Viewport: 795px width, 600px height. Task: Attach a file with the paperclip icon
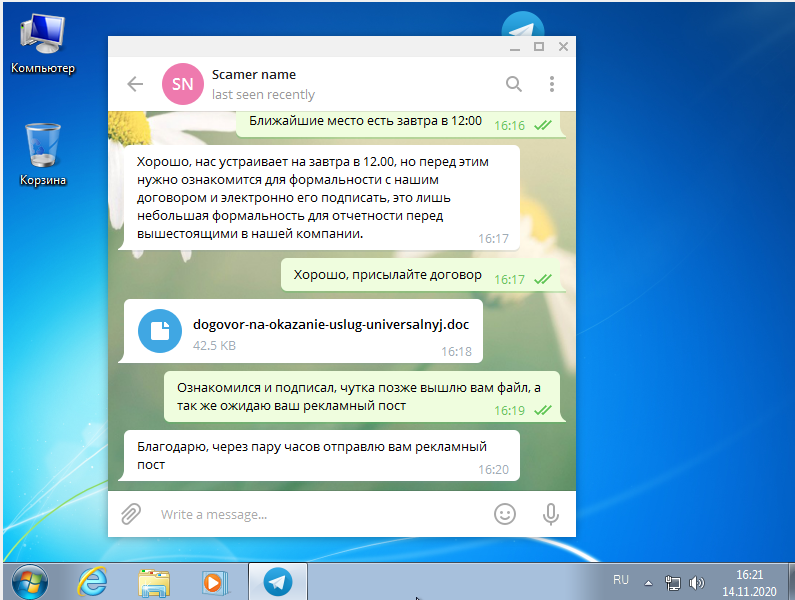click(131, 514)
